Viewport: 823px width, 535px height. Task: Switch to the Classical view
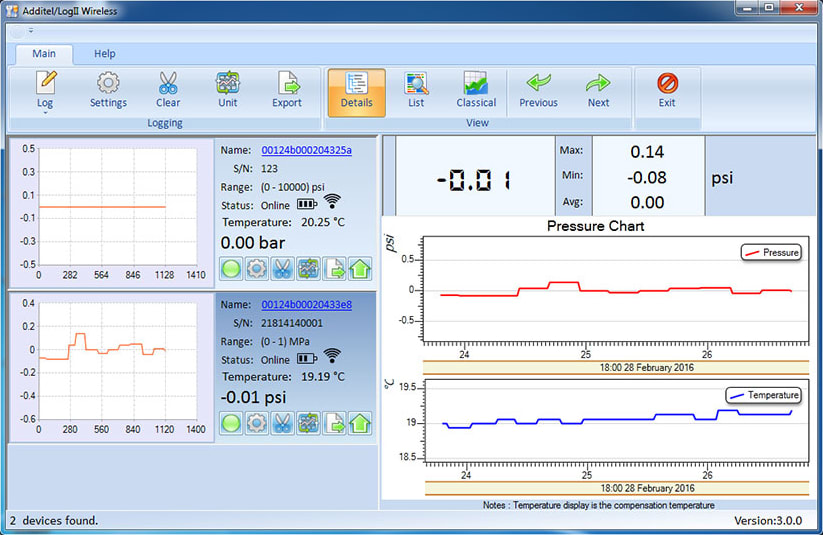point(476,90)
